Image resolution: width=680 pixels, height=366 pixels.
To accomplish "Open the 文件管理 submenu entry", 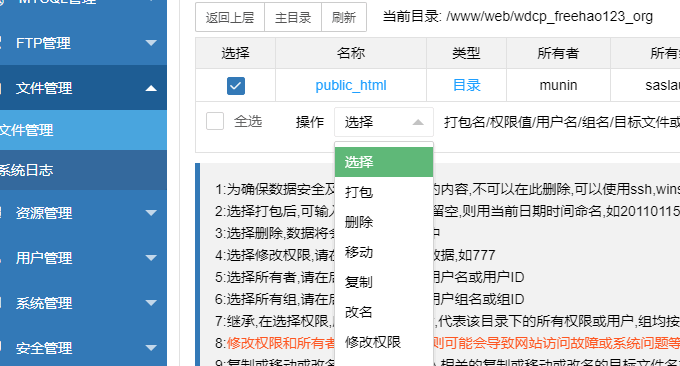I will click(x=83, y=130).
